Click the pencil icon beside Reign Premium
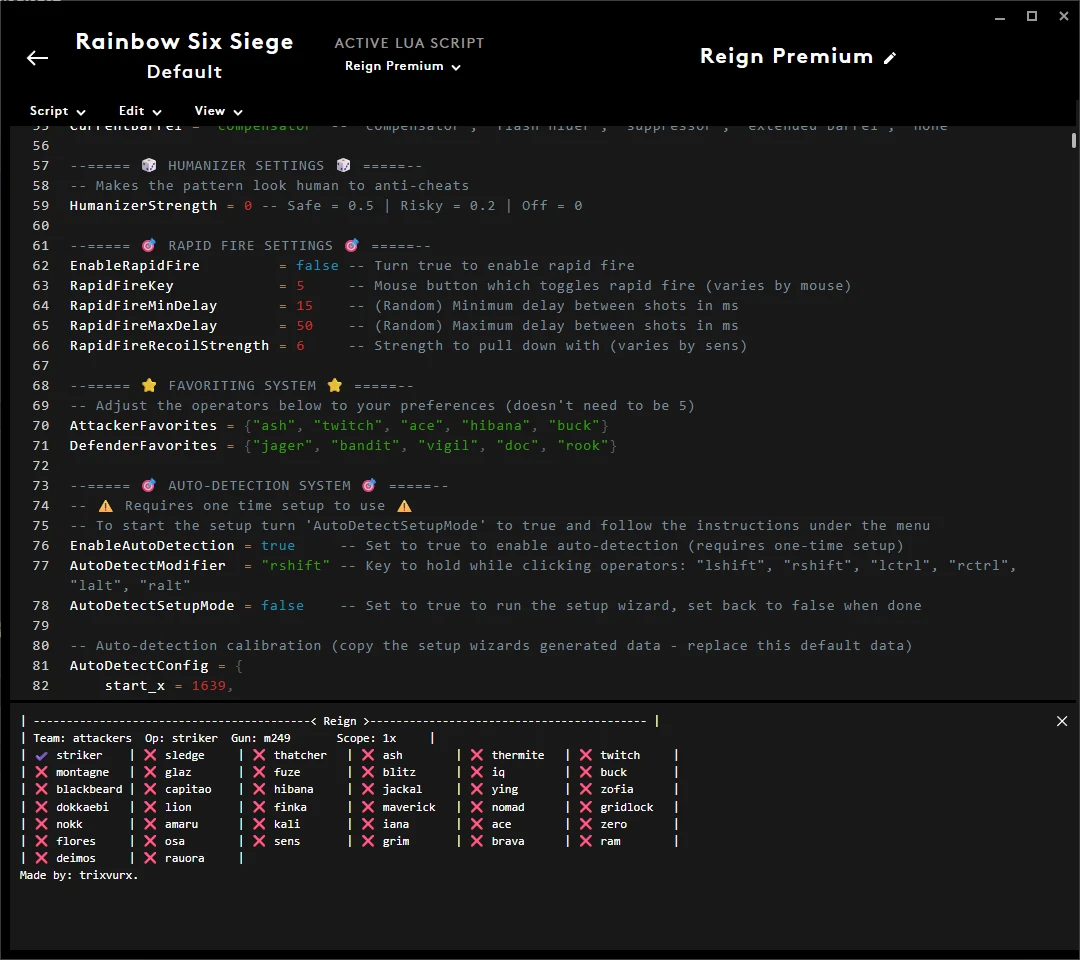 pyautogui.click(x=890, y=58)
